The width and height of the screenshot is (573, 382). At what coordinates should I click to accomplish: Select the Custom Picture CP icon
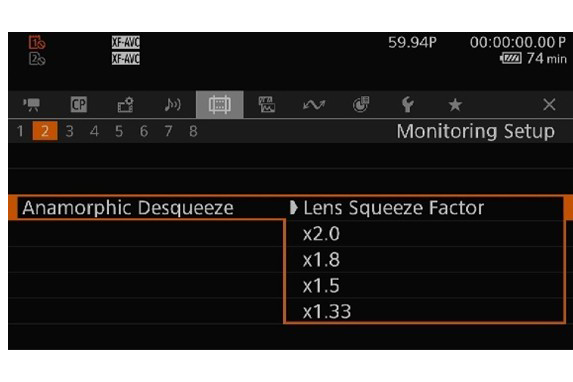79,105
